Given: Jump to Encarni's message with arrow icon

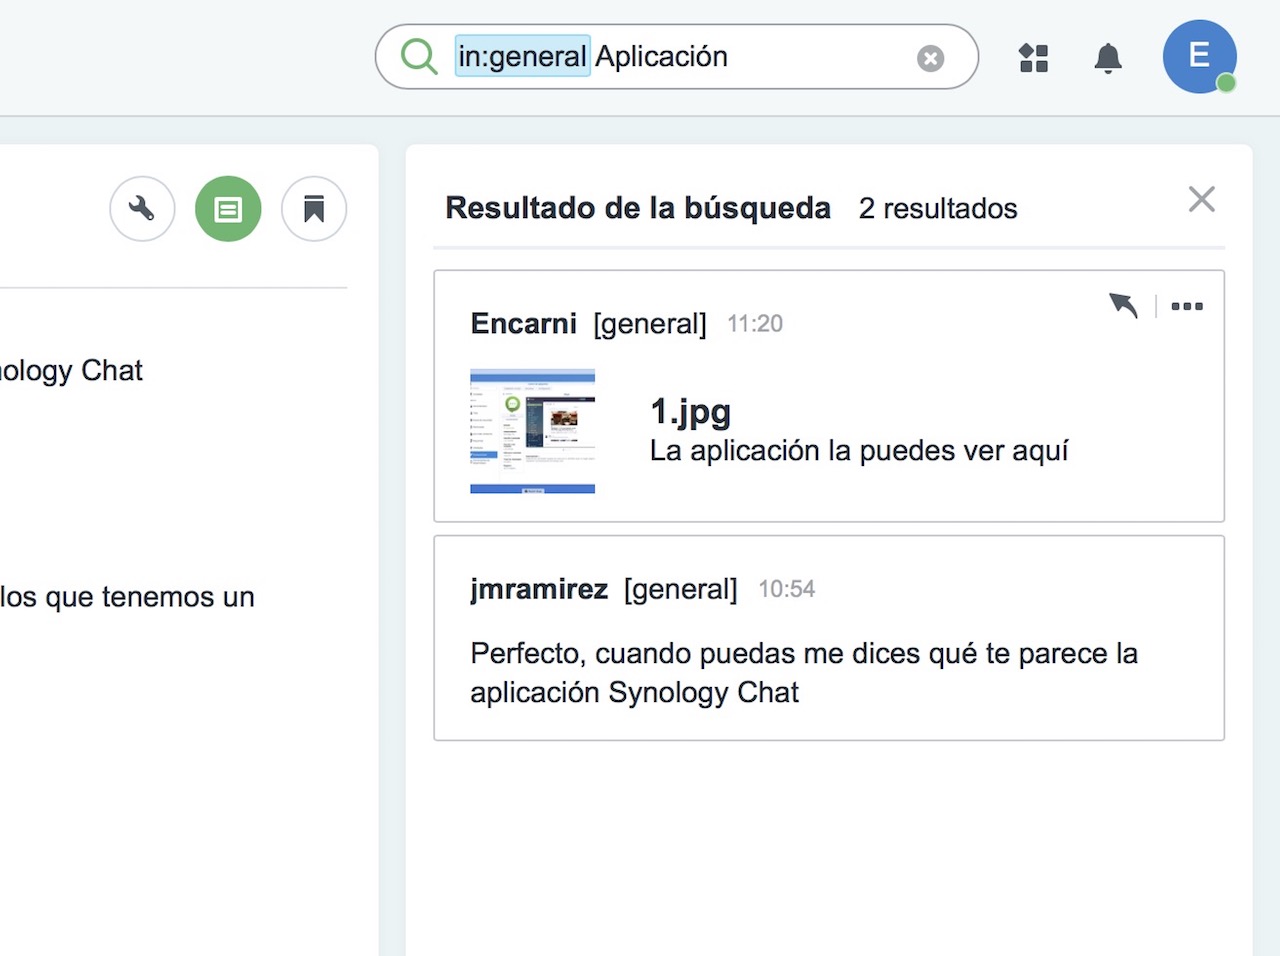Looking at the screenshot, I should point(1124,305).
